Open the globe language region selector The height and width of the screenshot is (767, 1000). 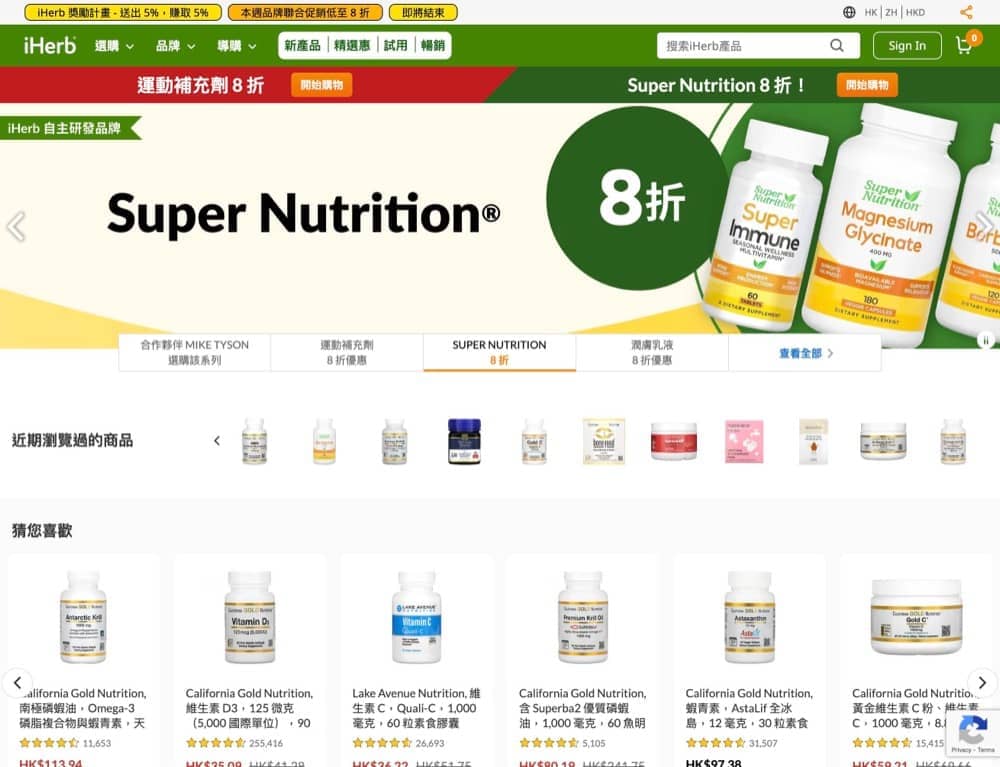click(x=849, y=12)
